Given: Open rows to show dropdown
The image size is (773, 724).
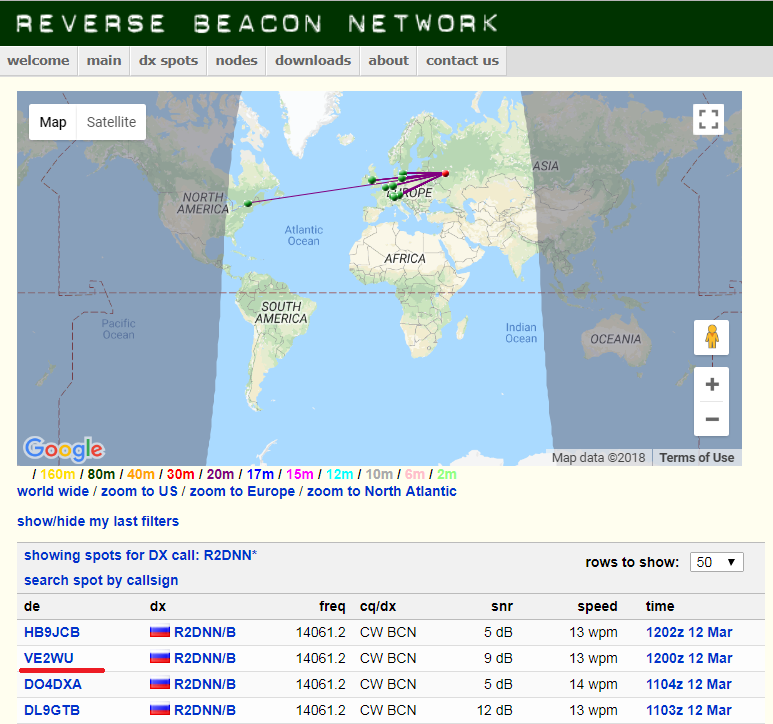Looking at the screenshot, I should click(x=717, y=562).
